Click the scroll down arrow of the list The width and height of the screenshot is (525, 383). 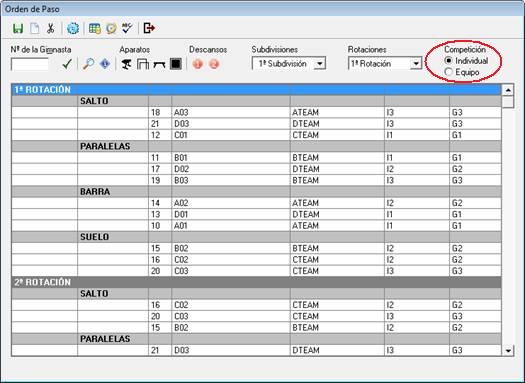[x=508, y=351]
